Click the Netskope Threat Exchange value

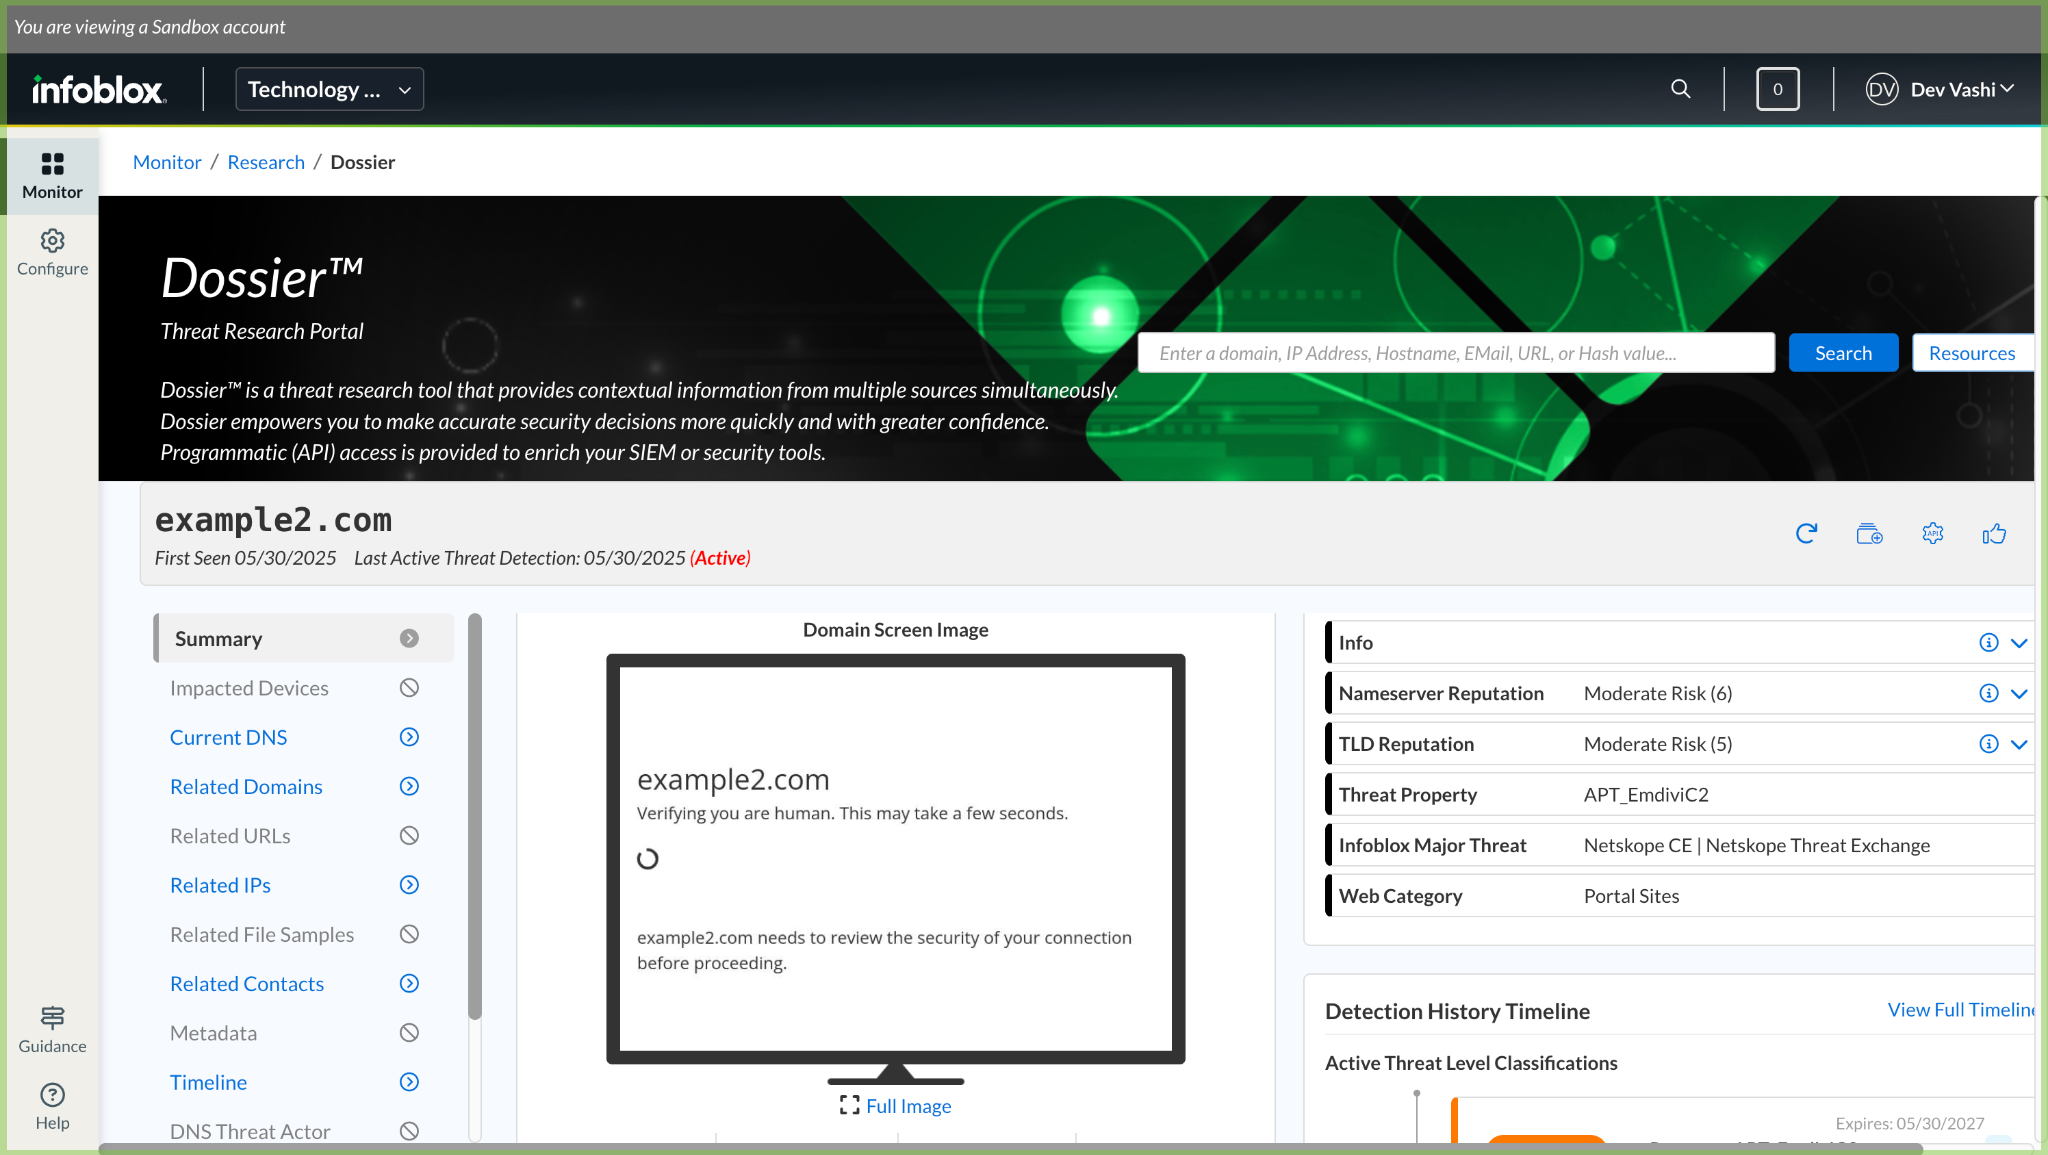click(x=1818, y=846)
